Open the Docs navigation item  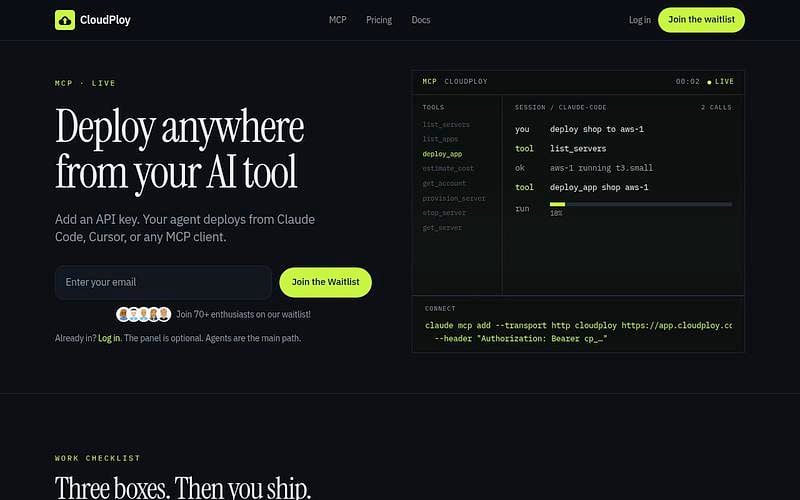tap(421, 20)
